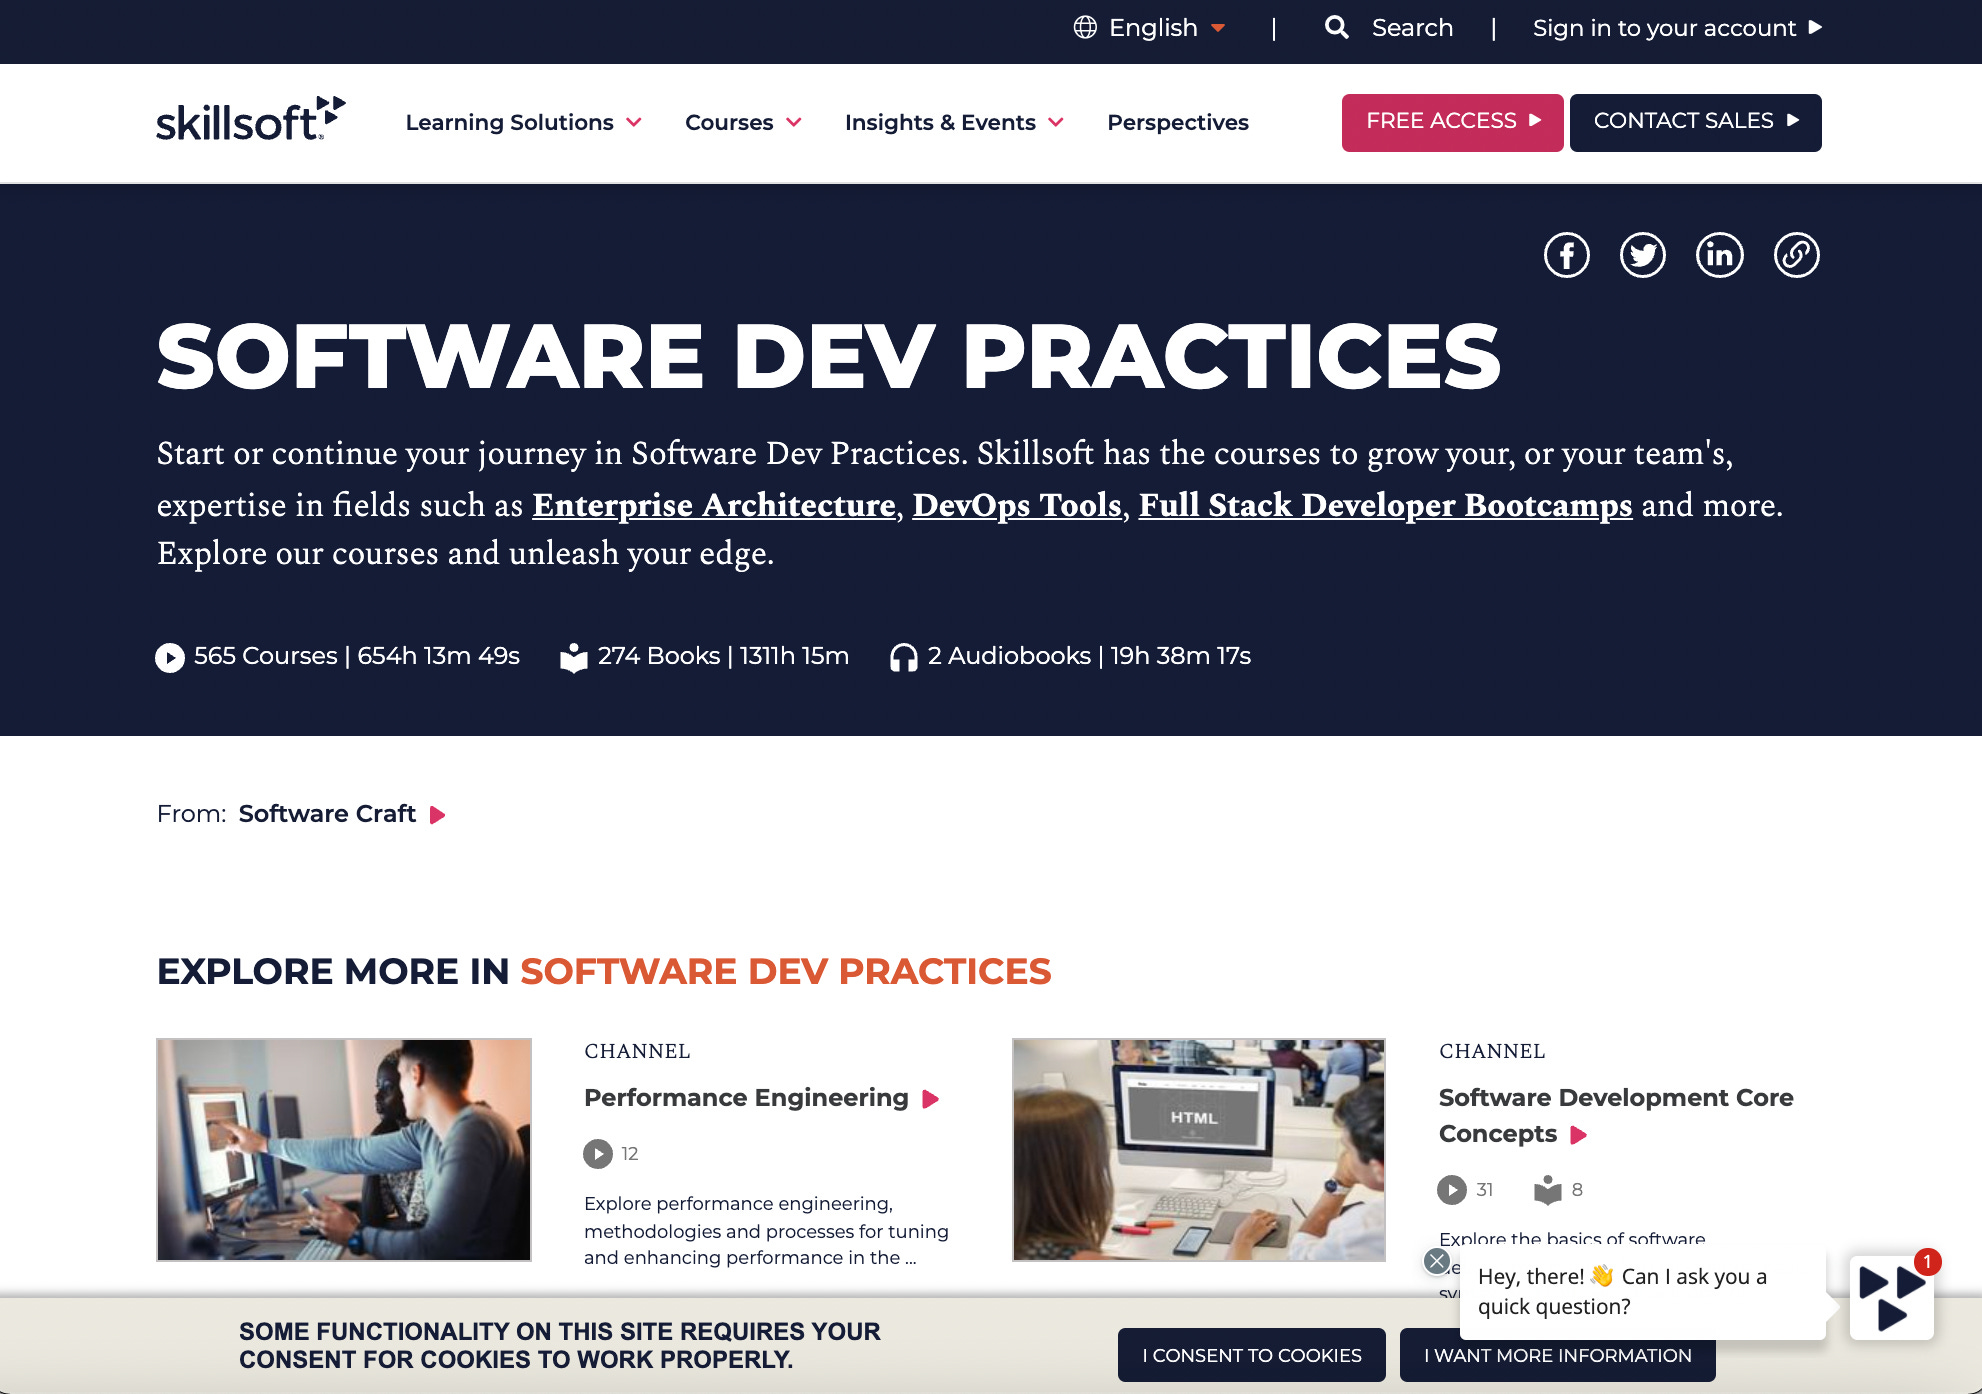
Task: Dismiss the chat greeting bubble
Action: (1436, 1261)
